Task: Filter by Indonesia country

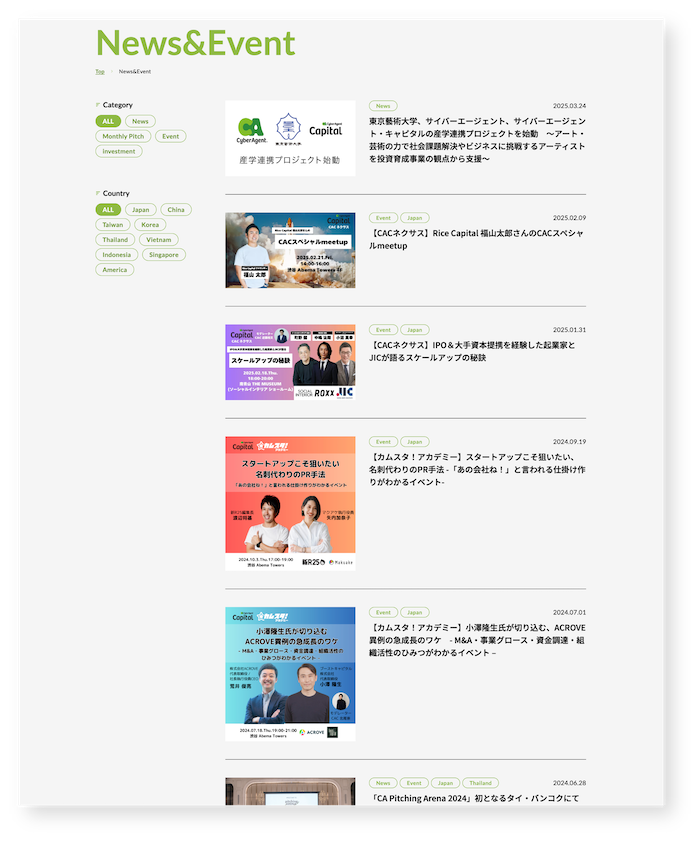Action: [x=116, y=255]
